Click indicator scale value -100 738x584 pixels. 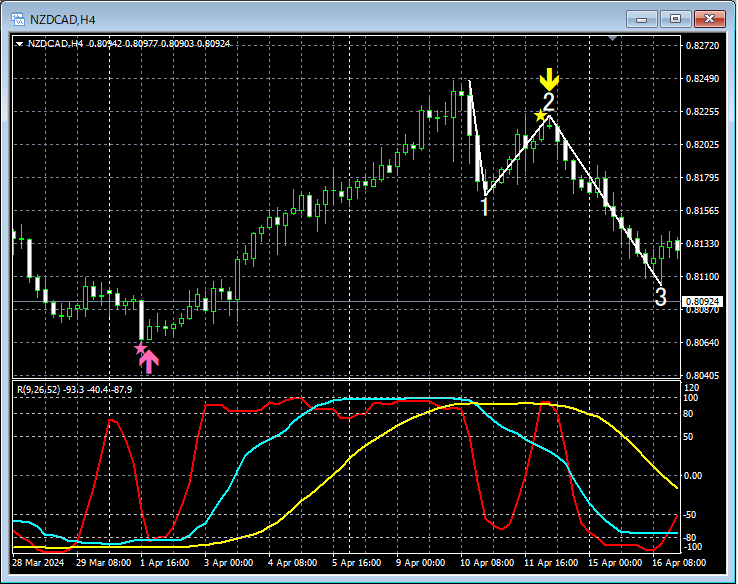[x=691, y=547]
